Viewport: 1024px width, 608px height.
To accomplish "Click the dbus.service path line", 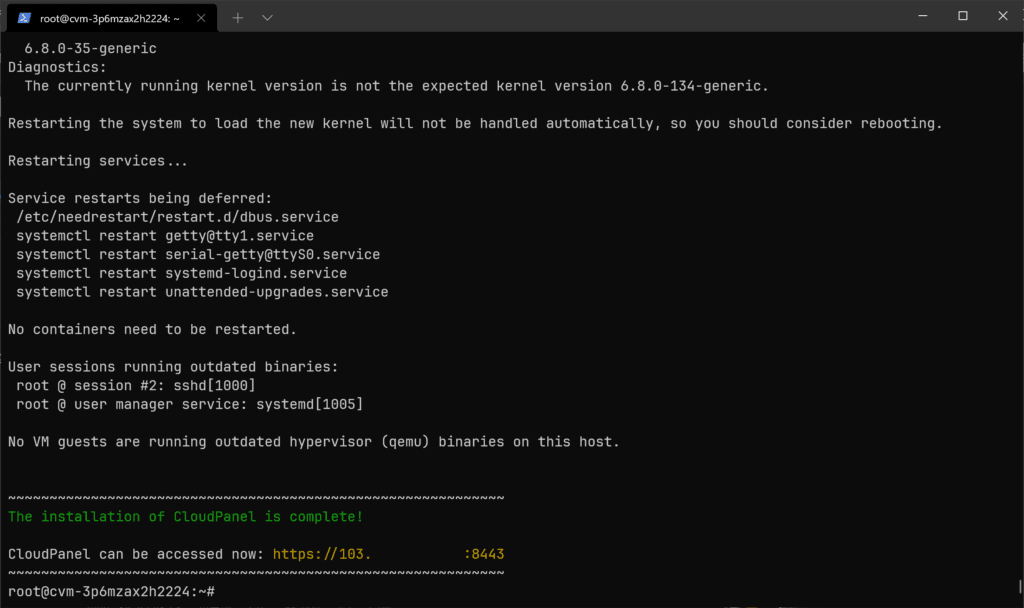I will pos(178,217).
